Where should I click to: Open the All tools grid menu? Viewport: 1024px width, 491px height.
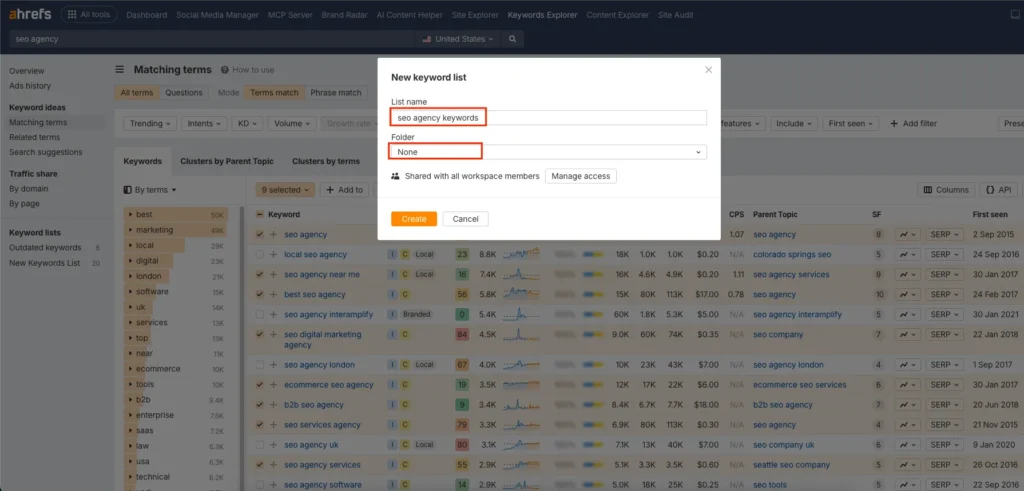pos(89,14)
